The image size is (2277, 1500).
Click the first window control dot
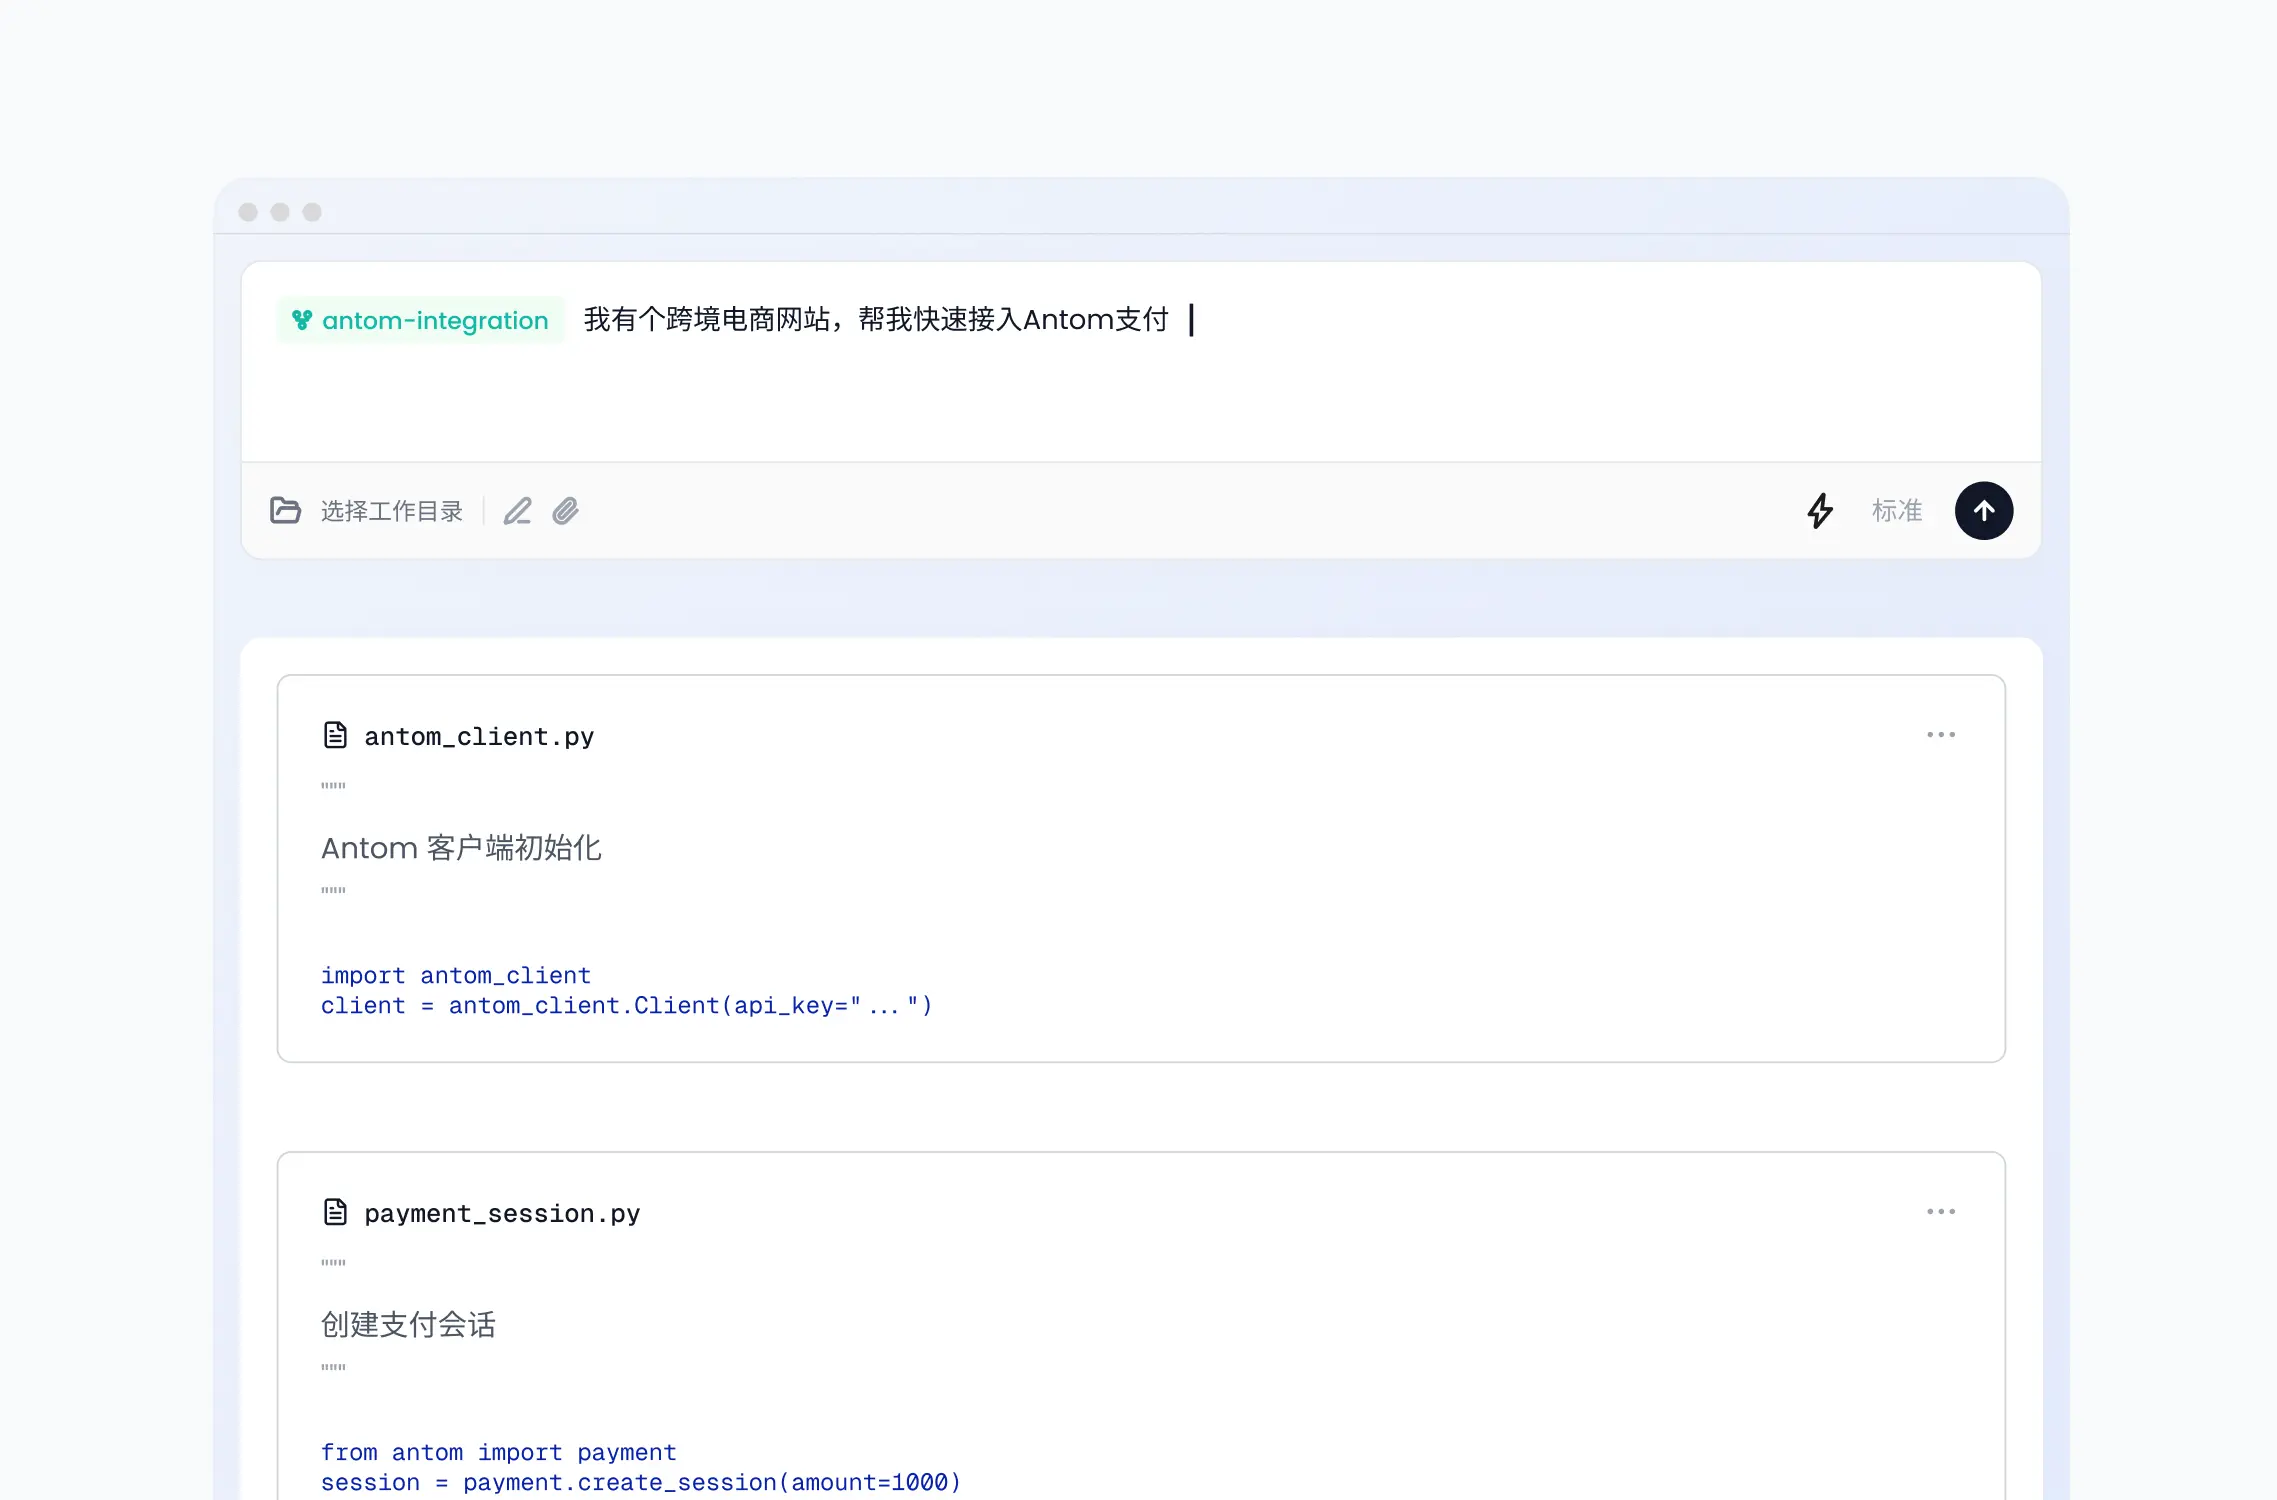pos(248,212)
